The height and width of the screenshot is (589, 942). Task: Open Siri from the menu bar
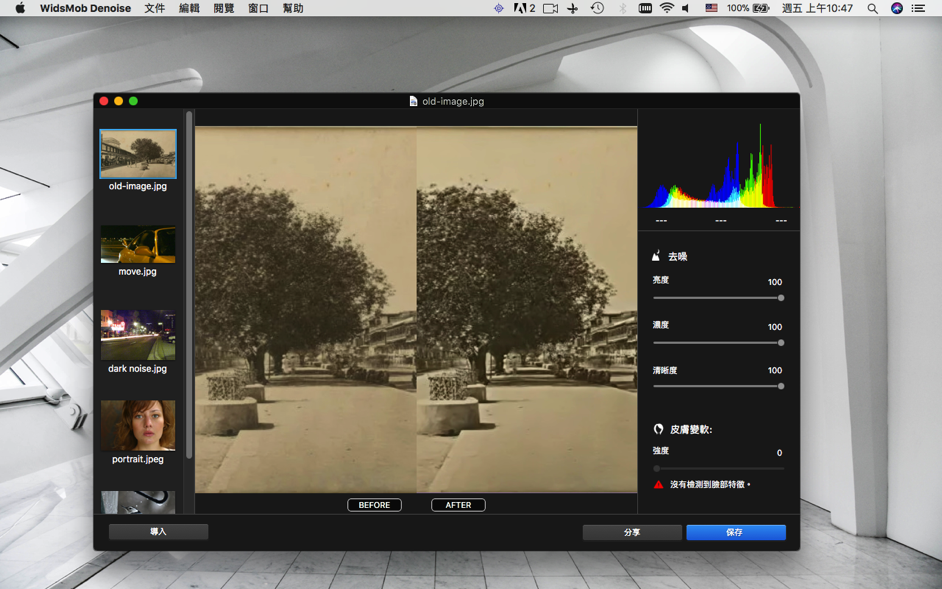tap(897, 8)
